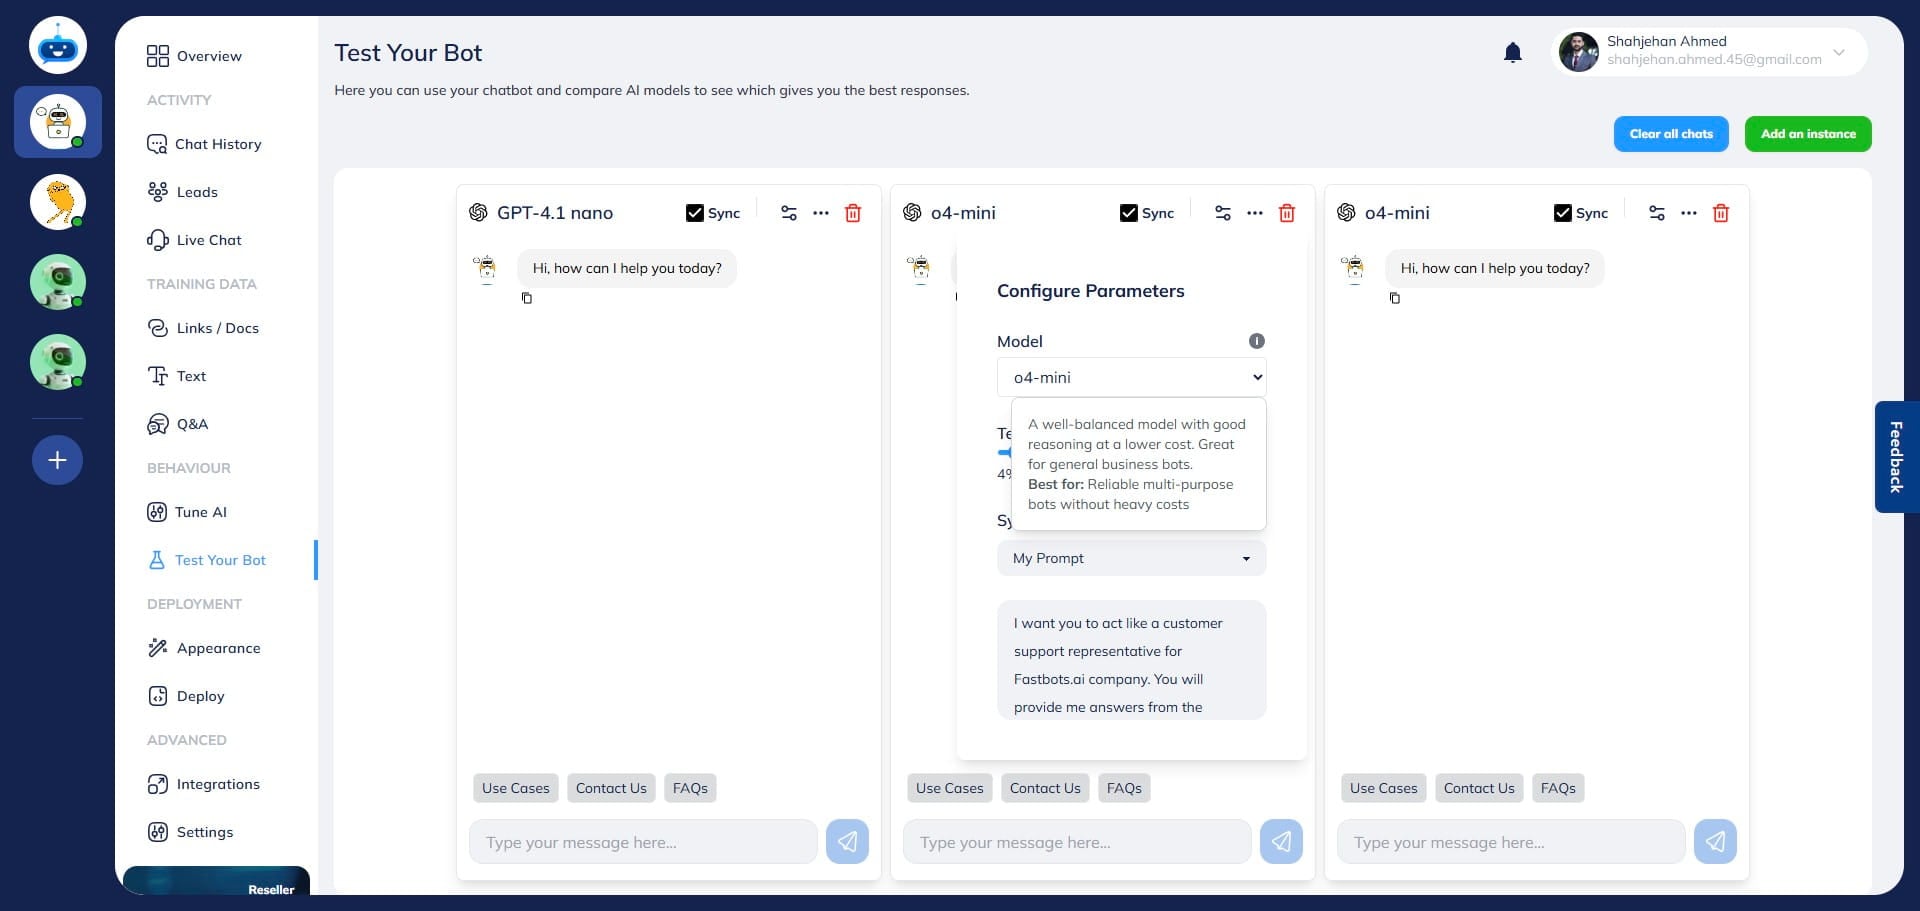Focus the message field in middle o4-mini chat

click(x=1077, y=842)
